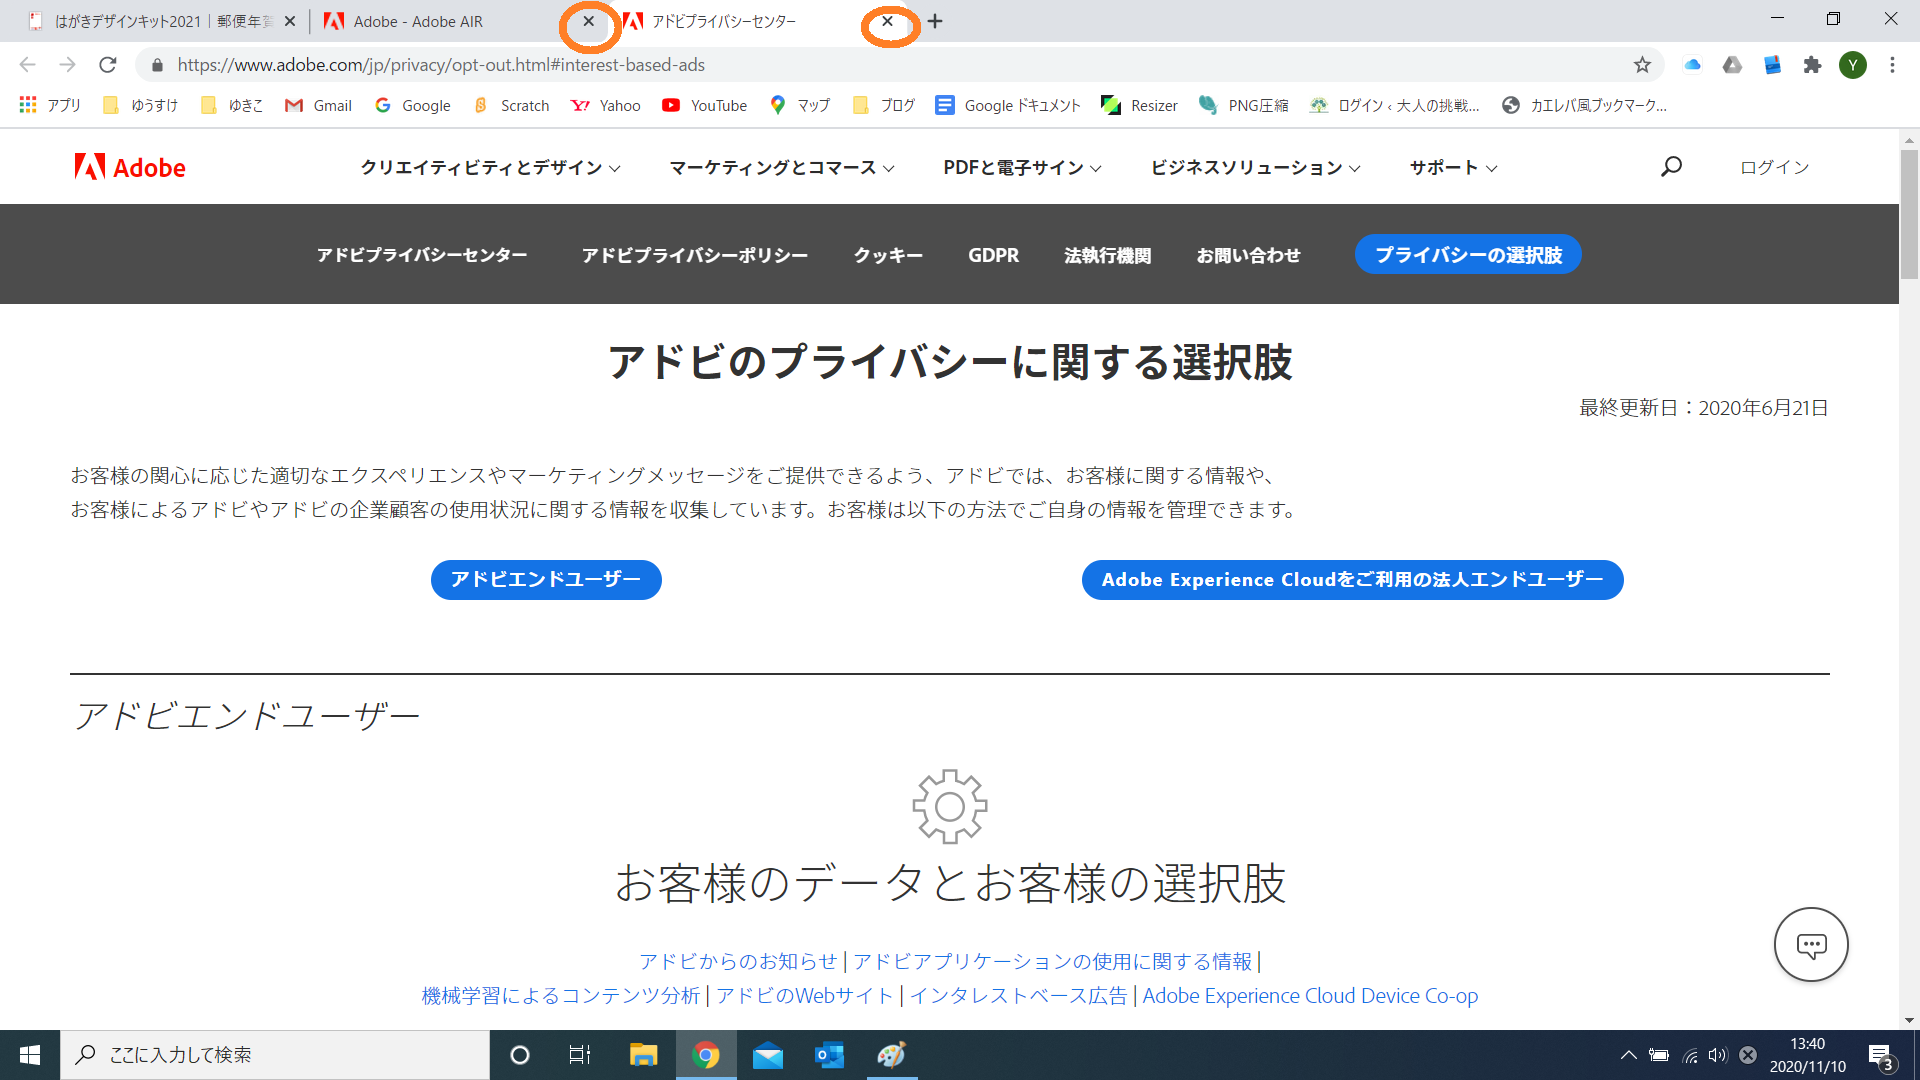The image size is (1920, 1080).
Task: Open the Scratch bookmark
Action: tap(511, 105)
